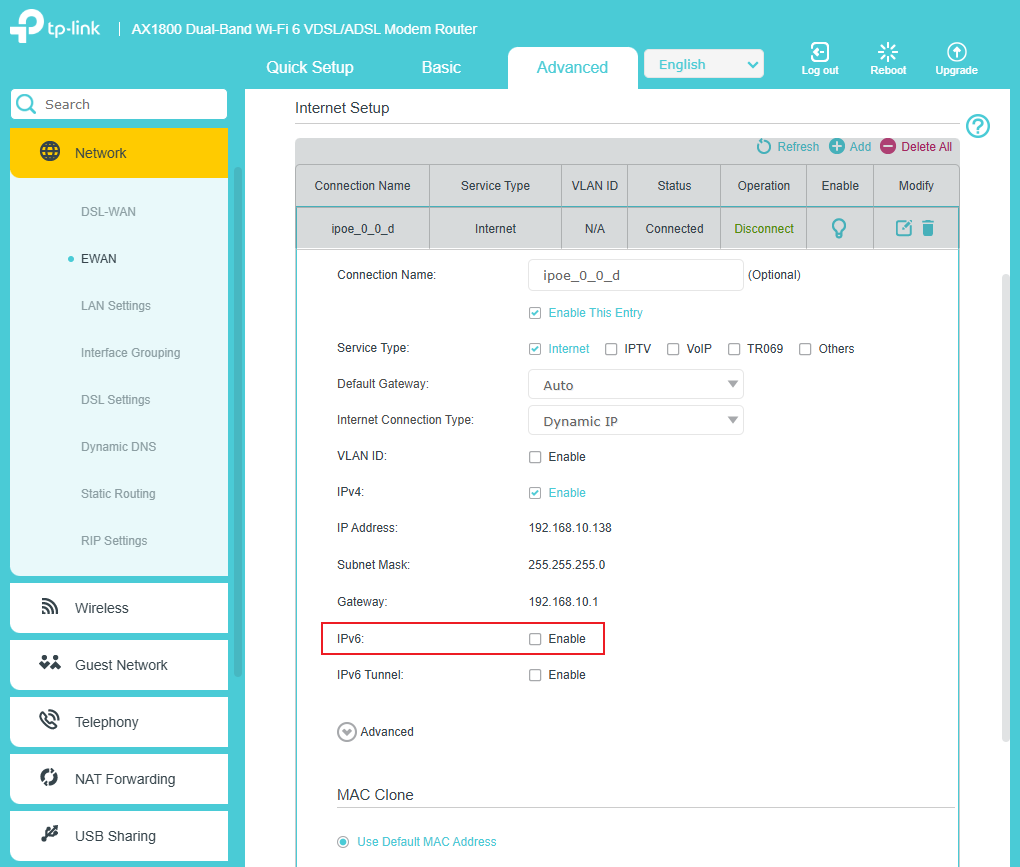The height and width of the screenshot is (867, 1020).
Task: Enable the IPv6 Tunnel checkbox
Action: click(x=535, y=674)
